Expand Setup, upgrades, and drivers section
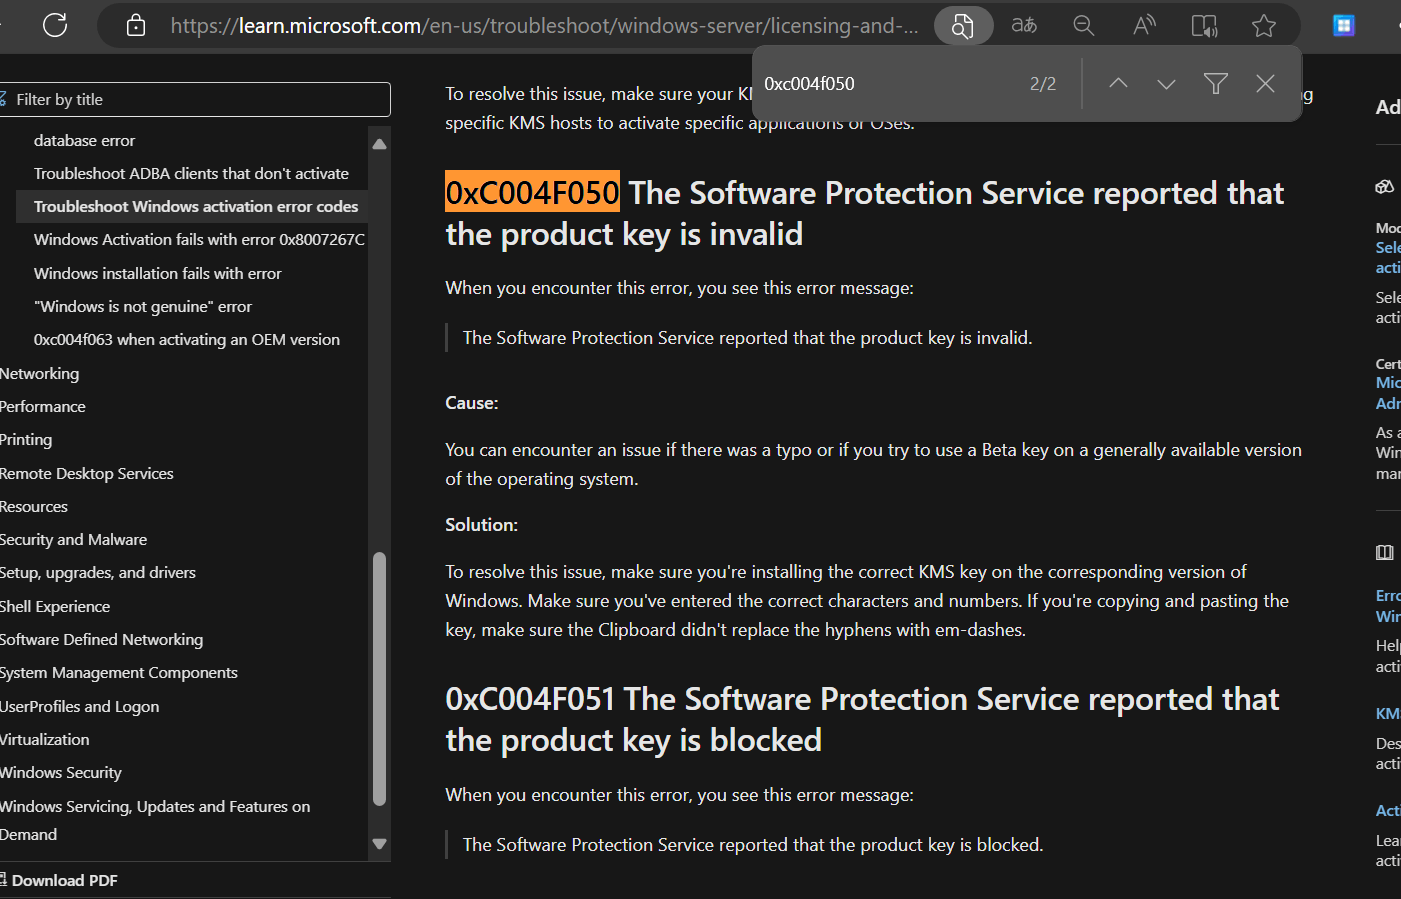 point(98,572)
